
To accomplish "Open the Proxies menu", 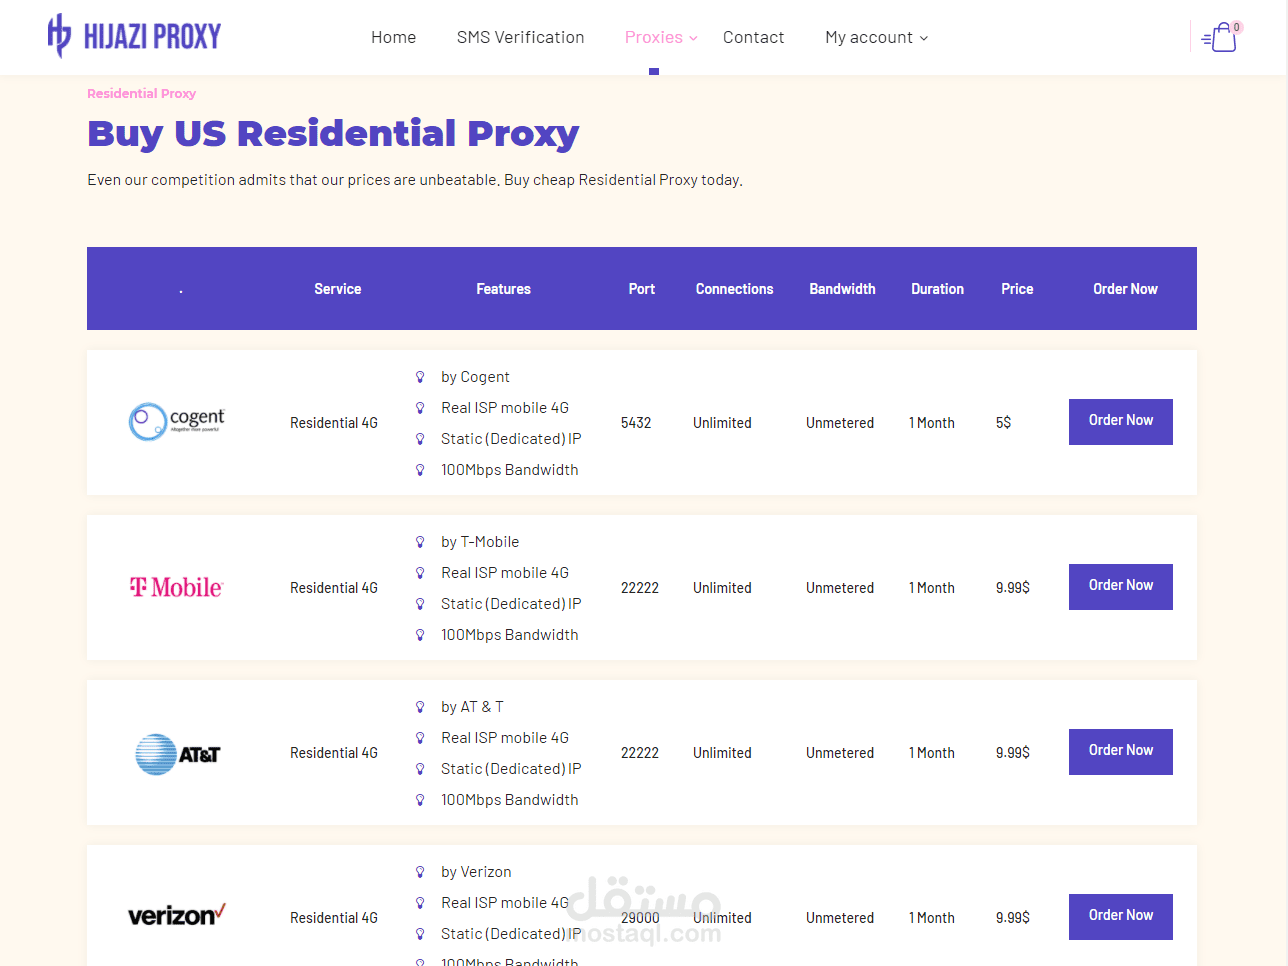I will pos(654,37).
